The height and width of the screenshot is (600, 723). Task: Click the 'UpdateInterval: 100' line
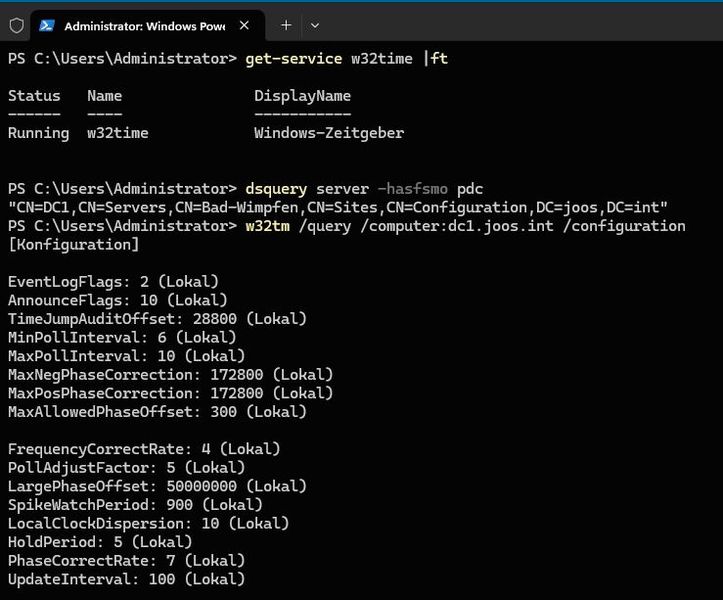(126, 579)
